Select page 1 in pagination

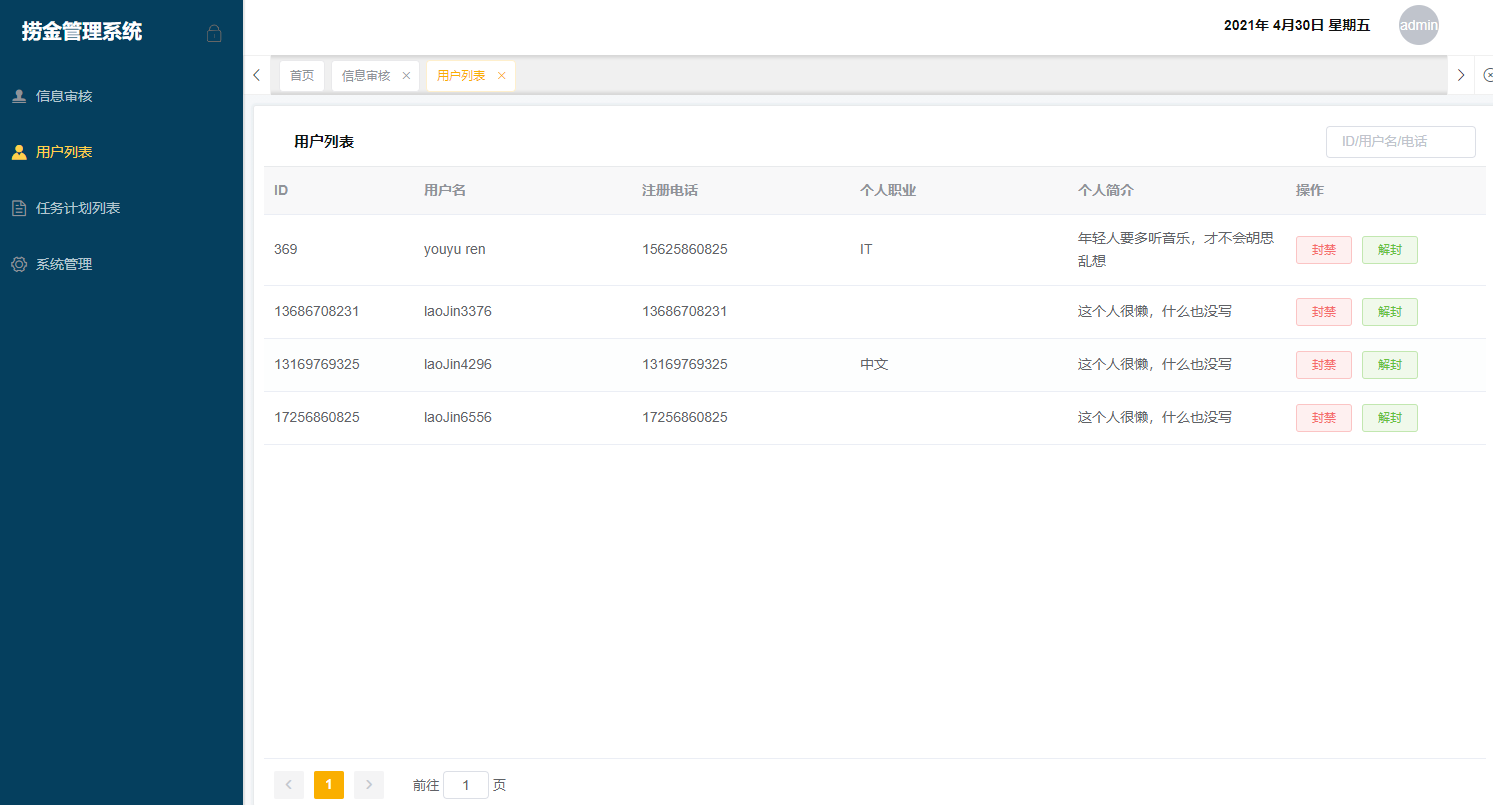click(x=329, y=785)
